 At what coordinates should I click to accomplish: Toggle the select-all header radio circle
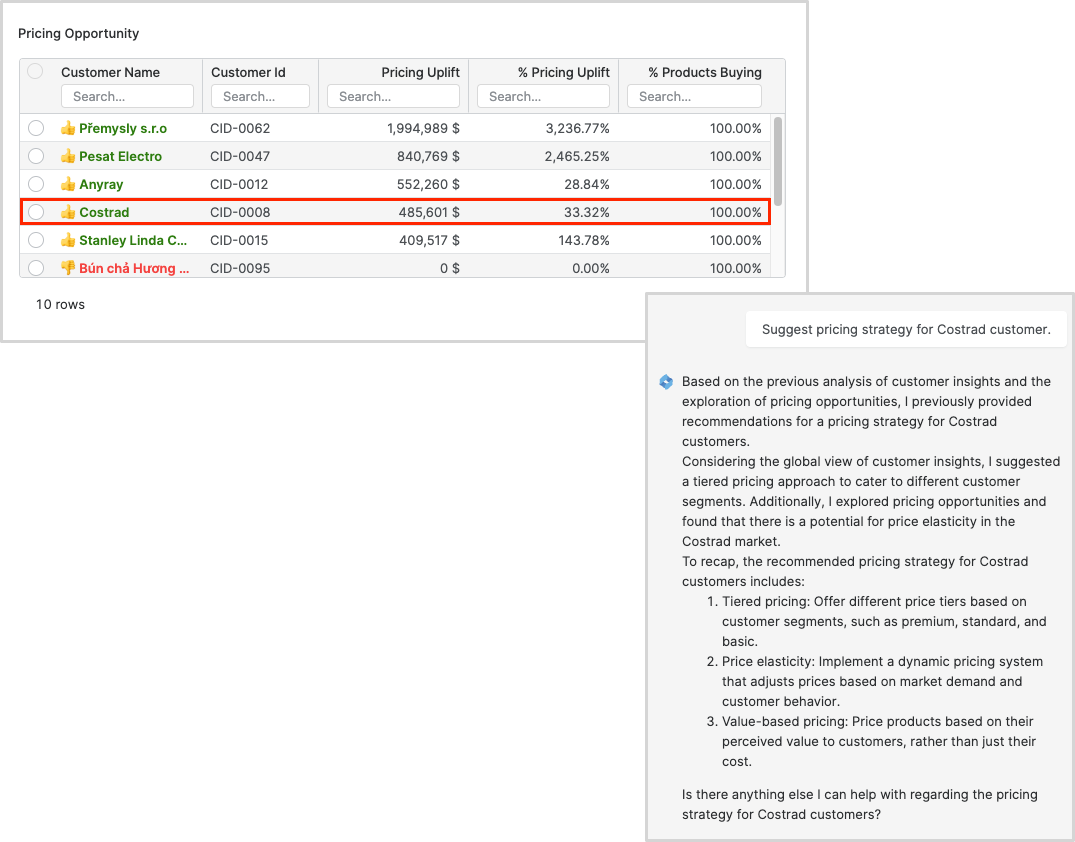pos(35,71)
